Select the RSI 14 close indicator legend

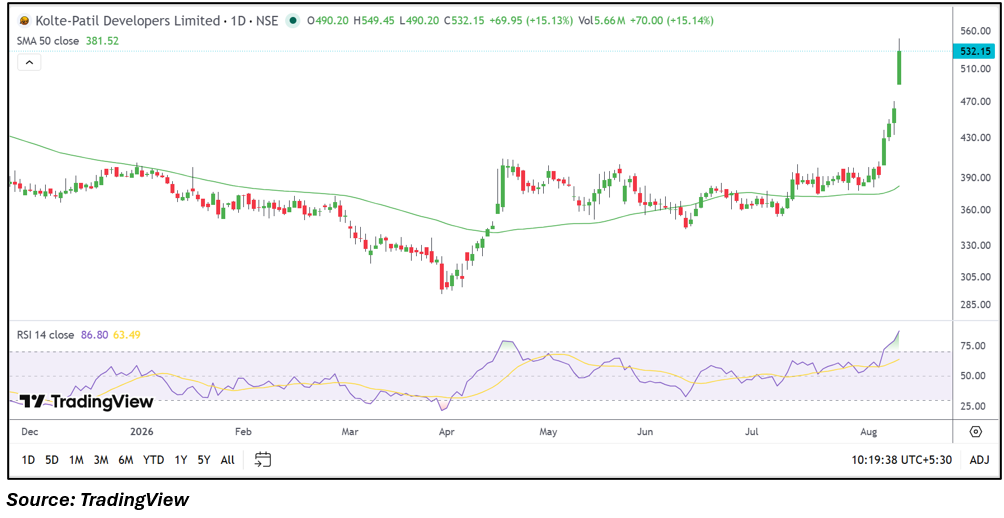point(45,335)
